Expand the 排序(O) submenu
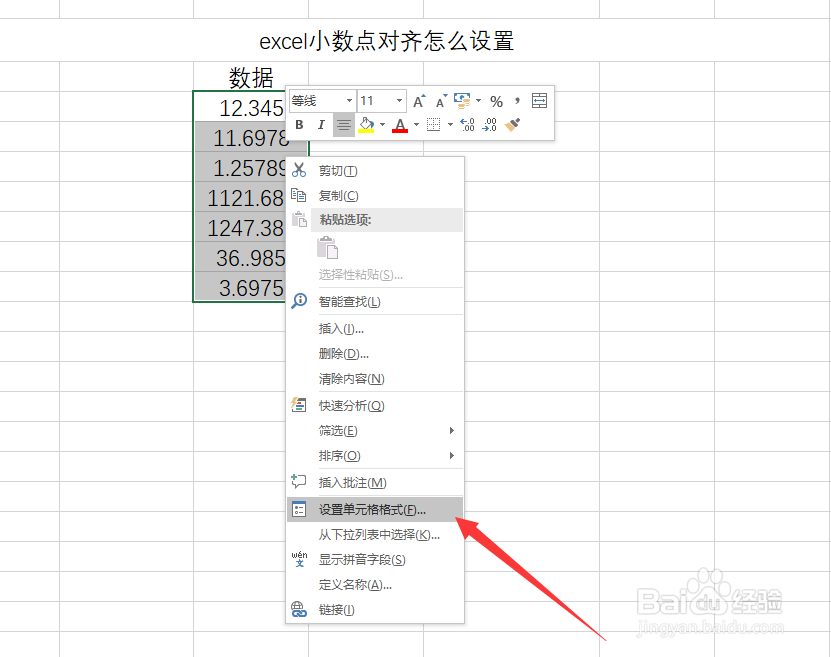 pos(375,455)
